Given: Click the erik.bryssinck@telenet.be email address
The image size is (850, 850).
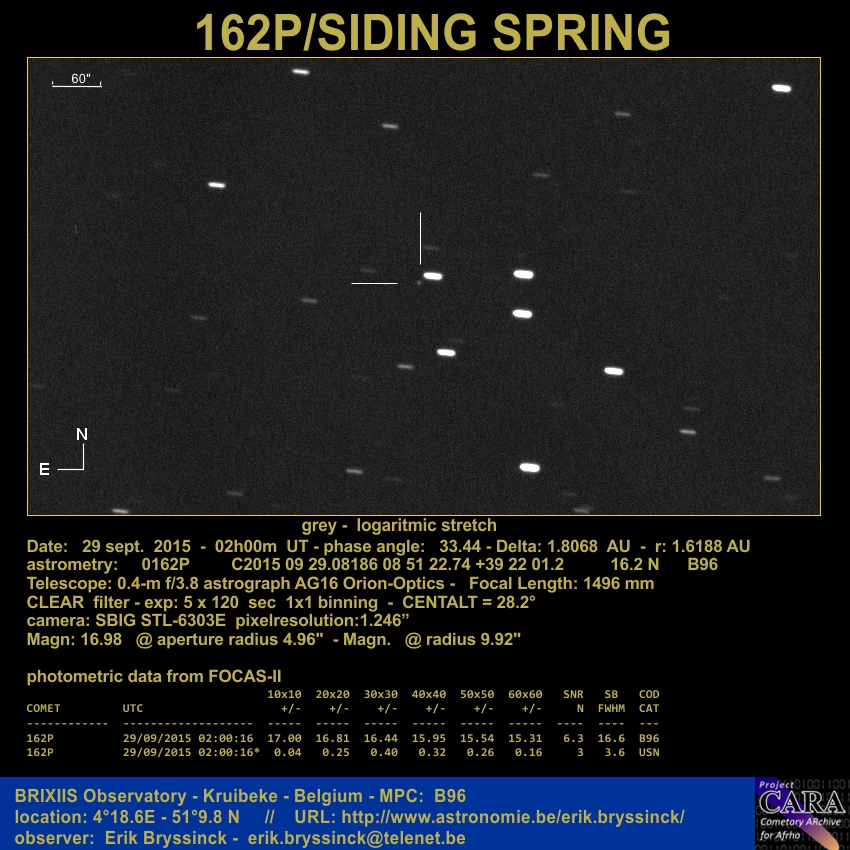Looking at the screenshot, I should click(356, 837).
